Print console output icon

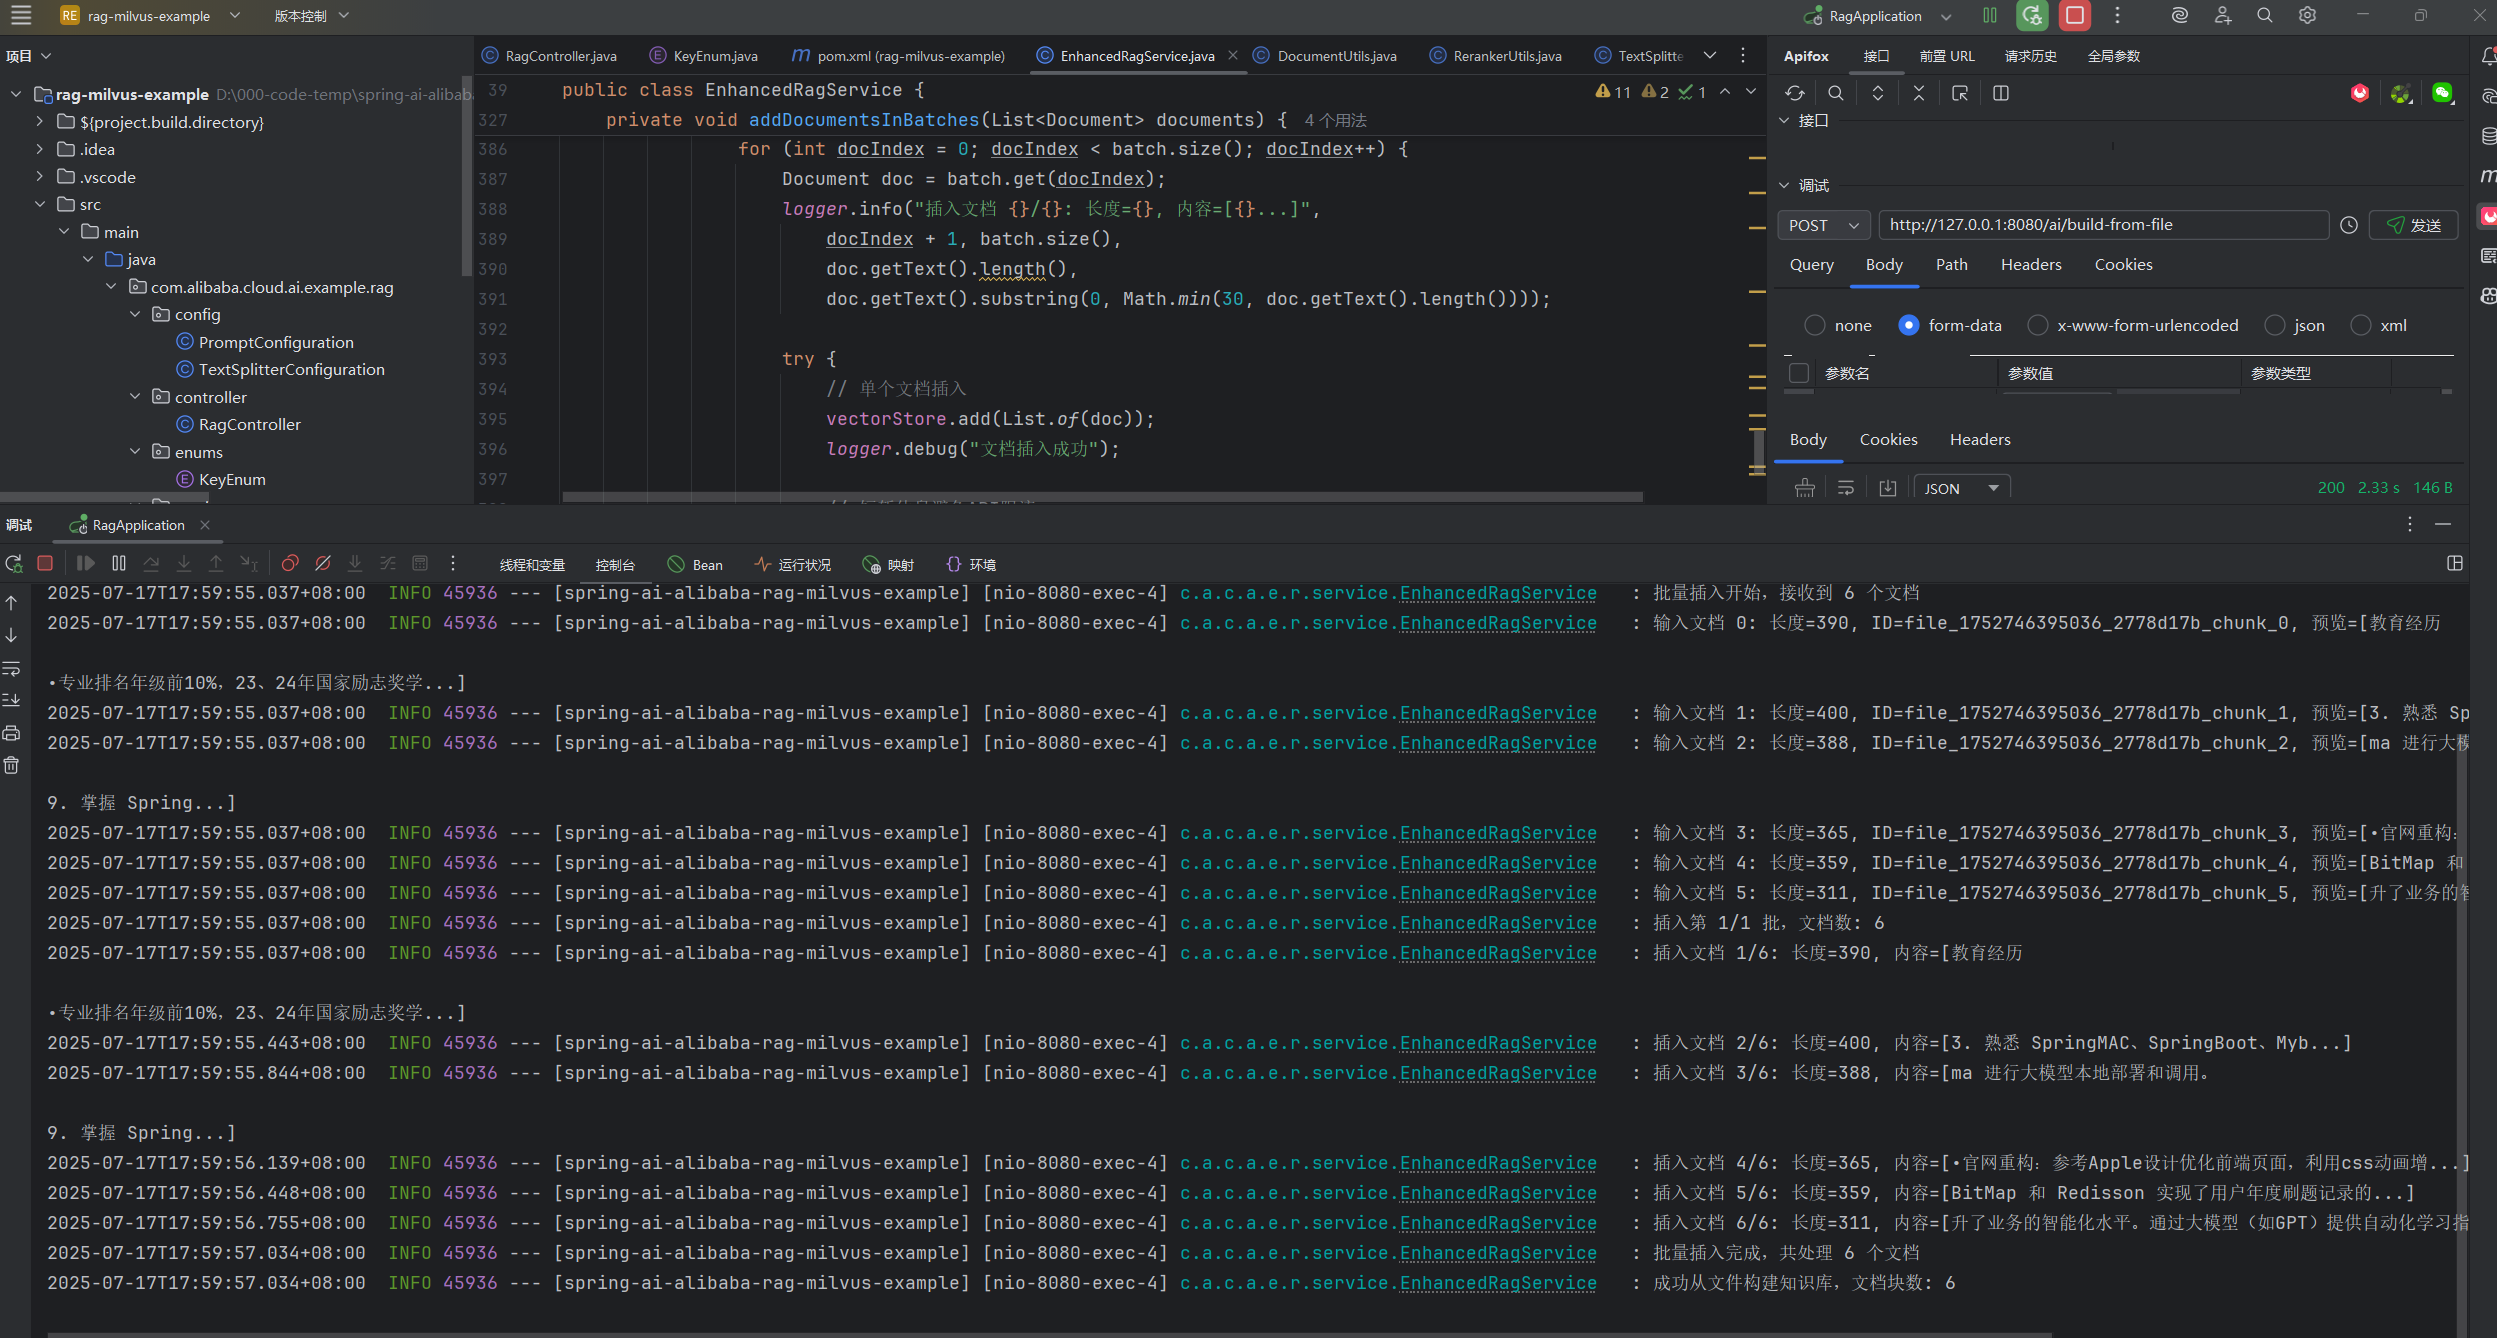[x=12, y=733]
